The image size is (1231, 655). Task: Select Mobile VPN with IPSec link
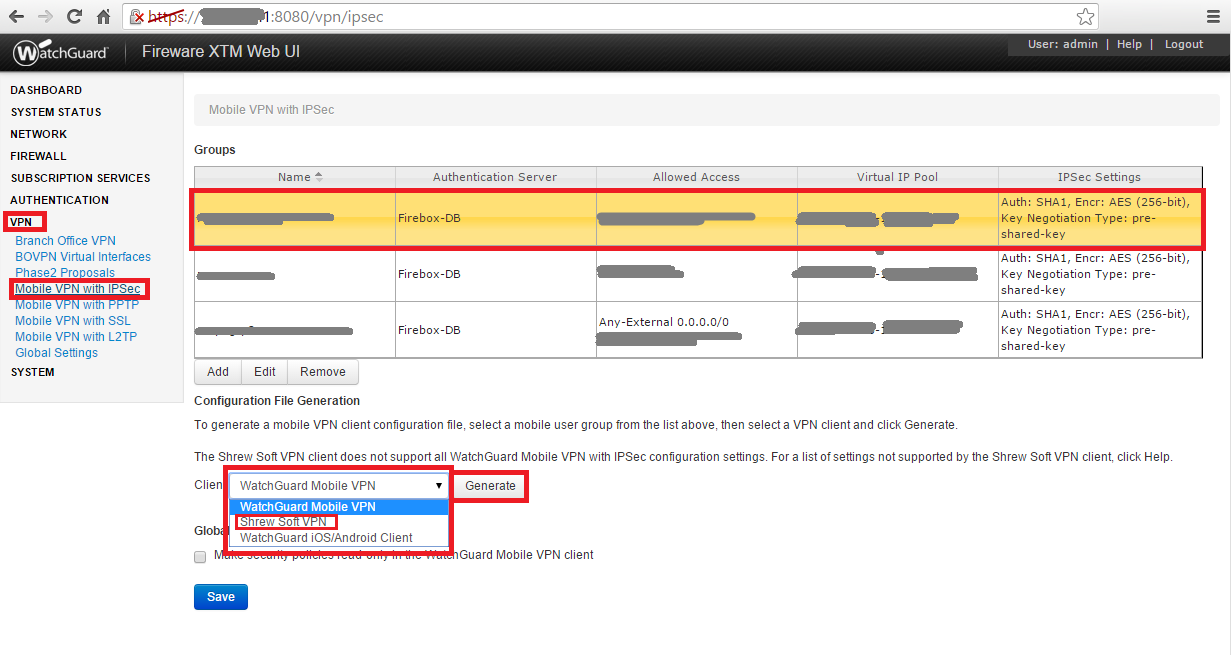pos(79,289)
